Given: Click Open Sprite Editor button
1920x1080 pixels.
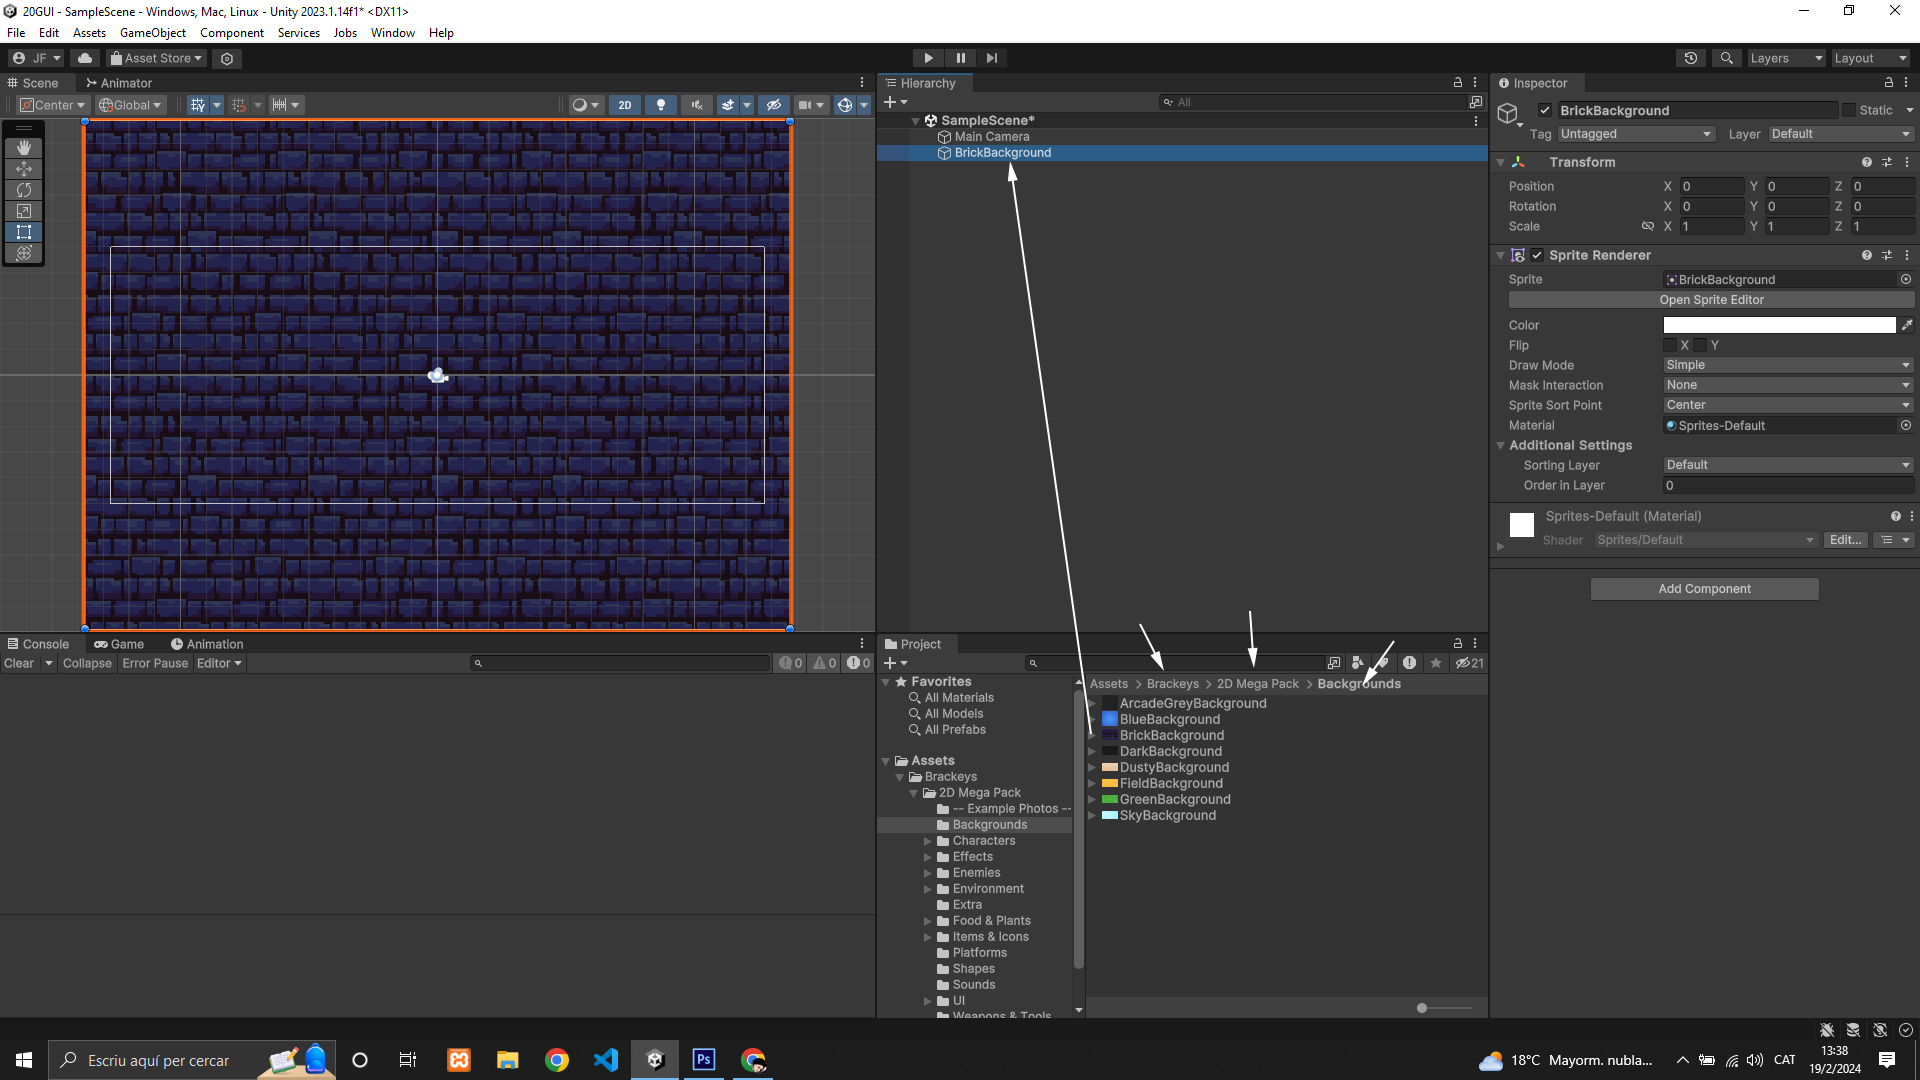Looking at the screenshot, I should (1711, 300).
